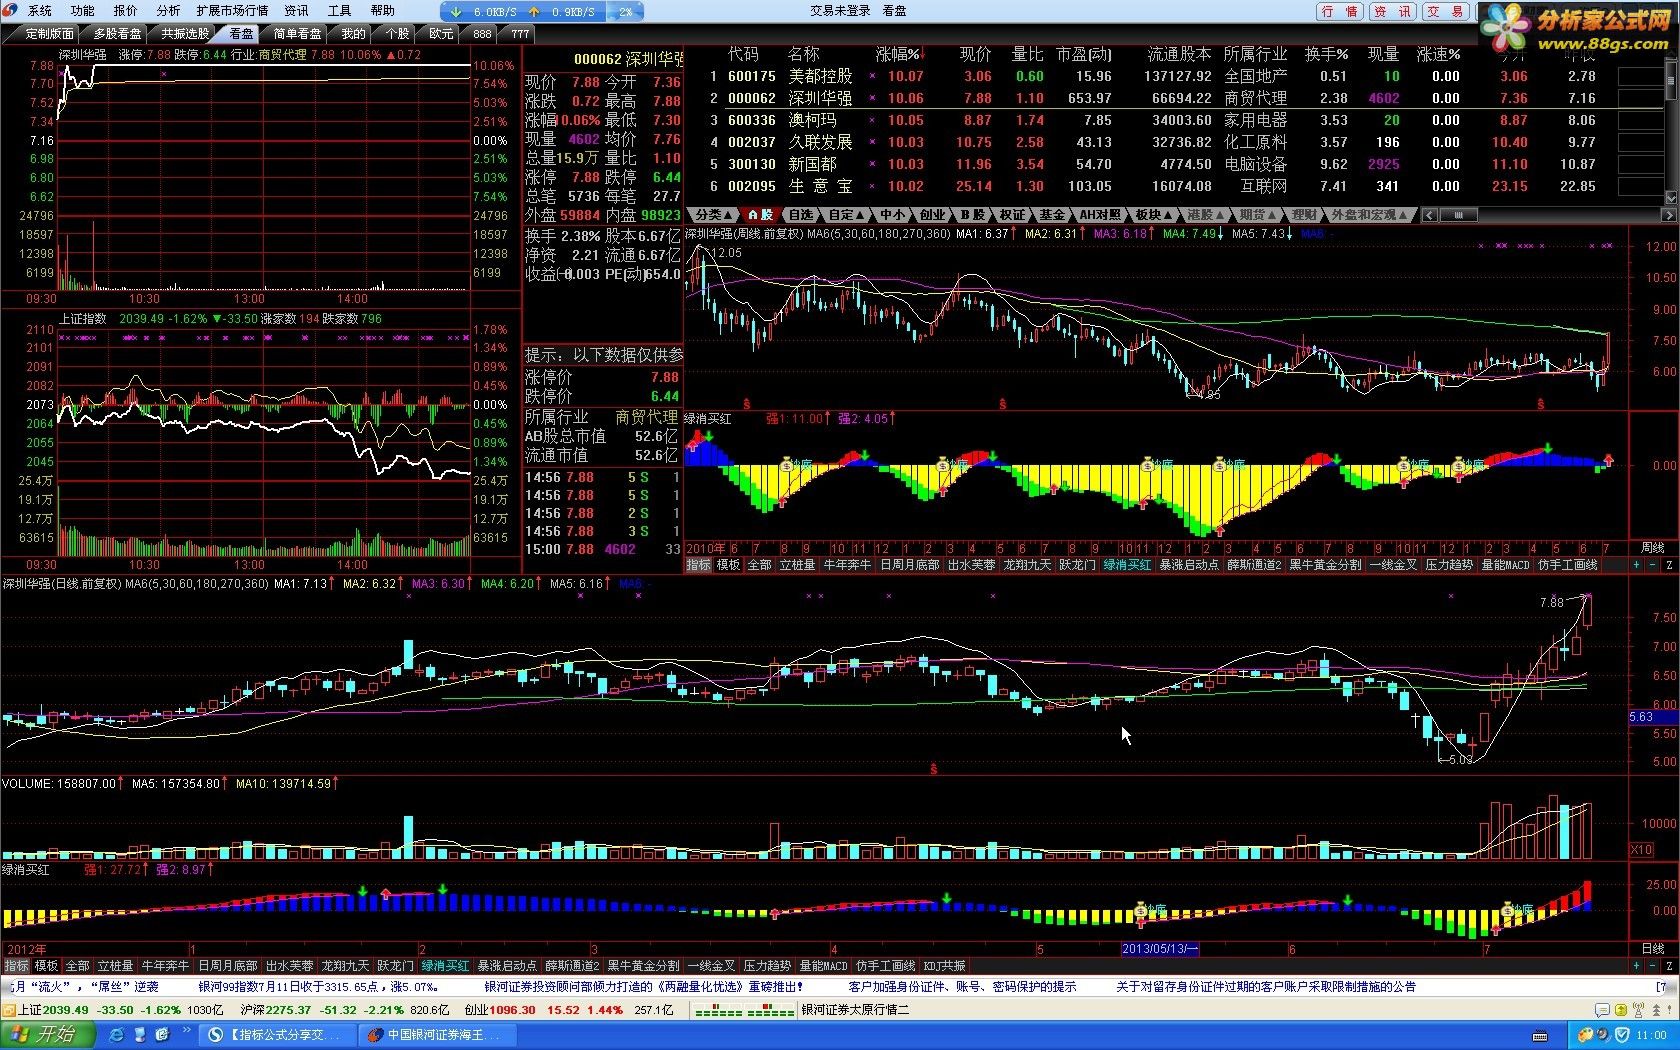
Task: Open the 系统 menu
Action: pos(40,11)
